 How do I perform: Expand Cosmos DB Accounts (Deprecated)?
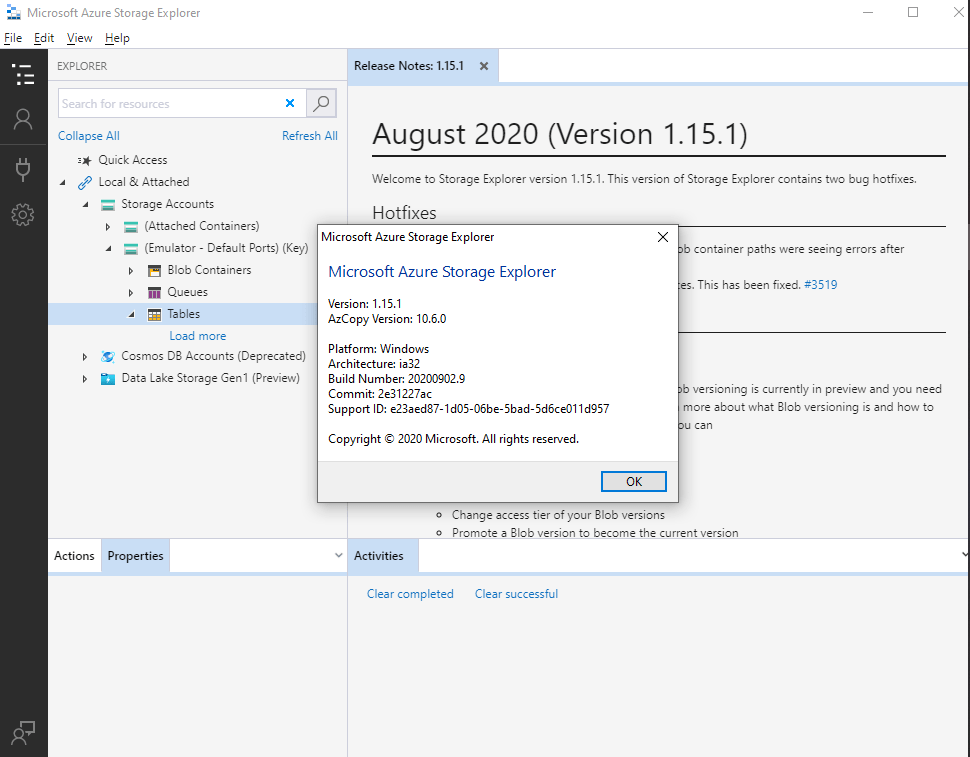click(x=85, y=357)
